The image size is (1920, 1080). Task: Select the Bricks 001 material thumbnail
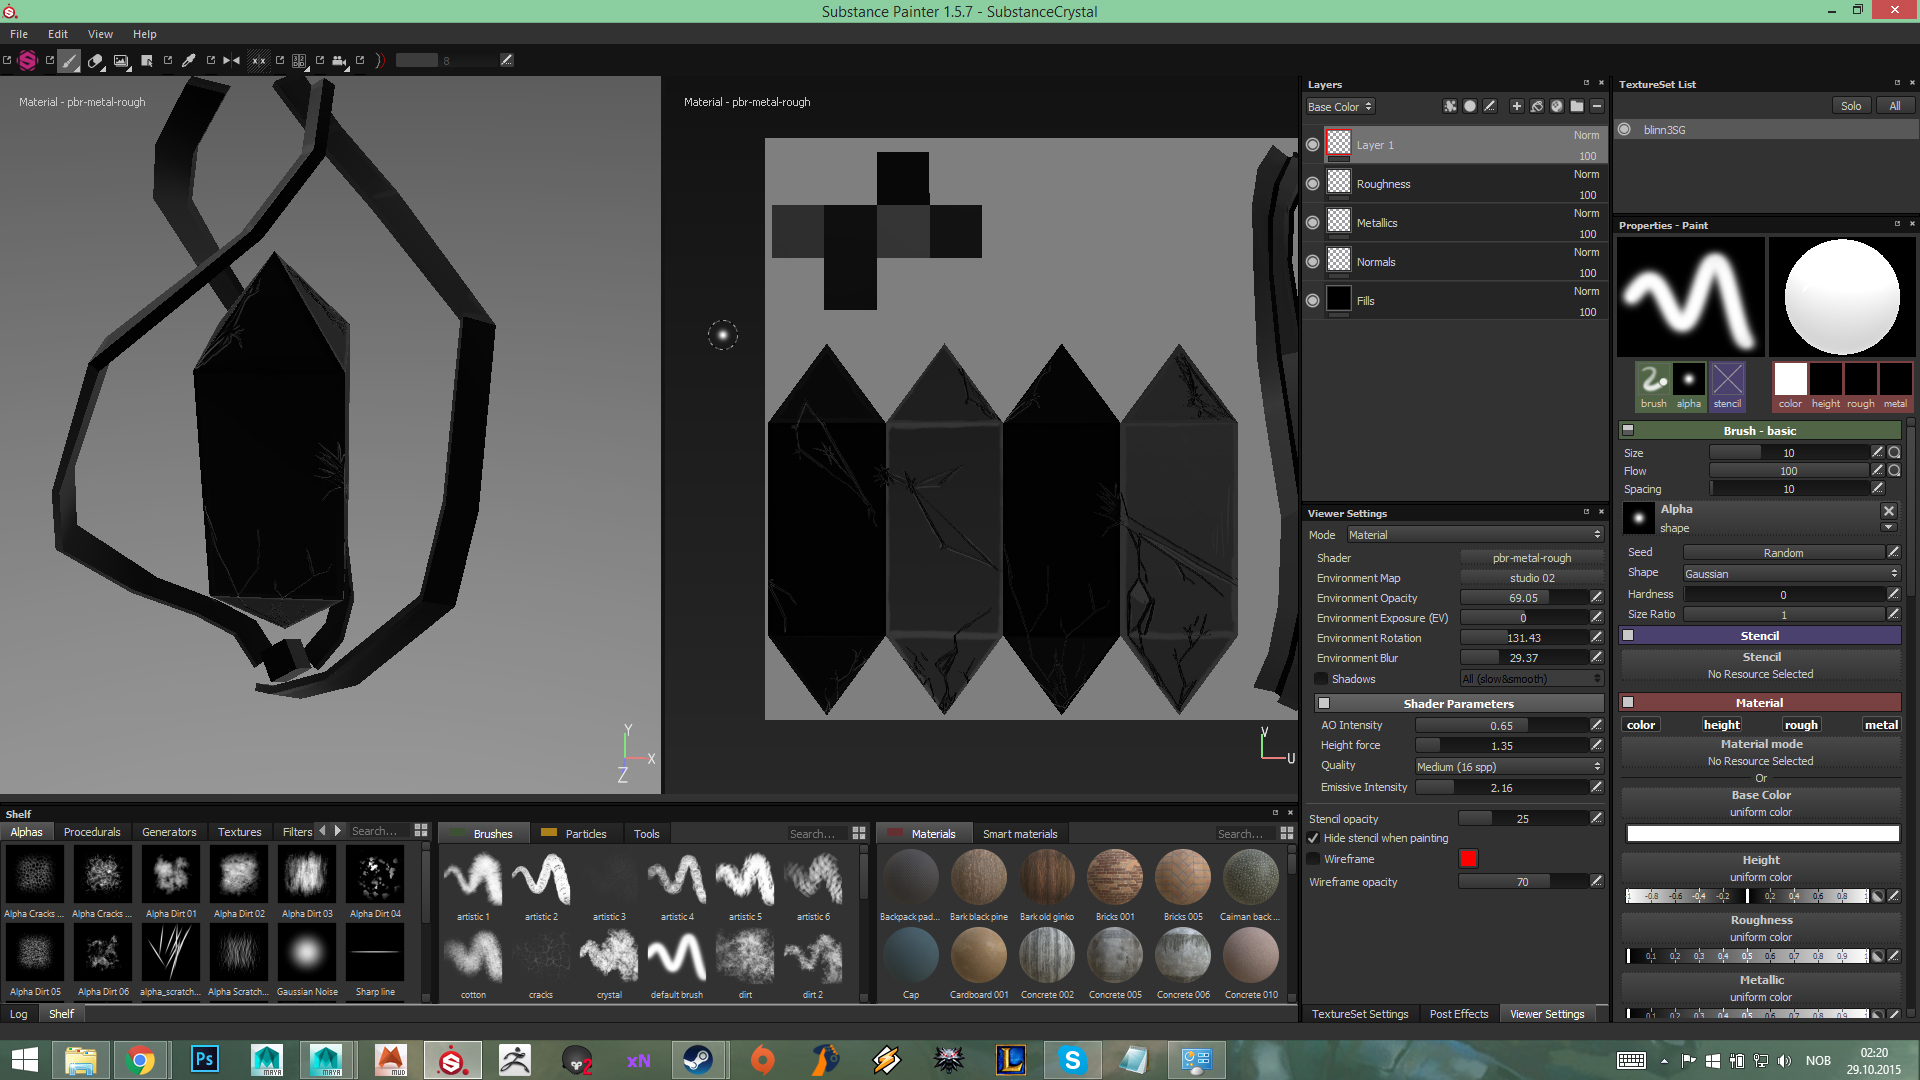point(1114,878)
